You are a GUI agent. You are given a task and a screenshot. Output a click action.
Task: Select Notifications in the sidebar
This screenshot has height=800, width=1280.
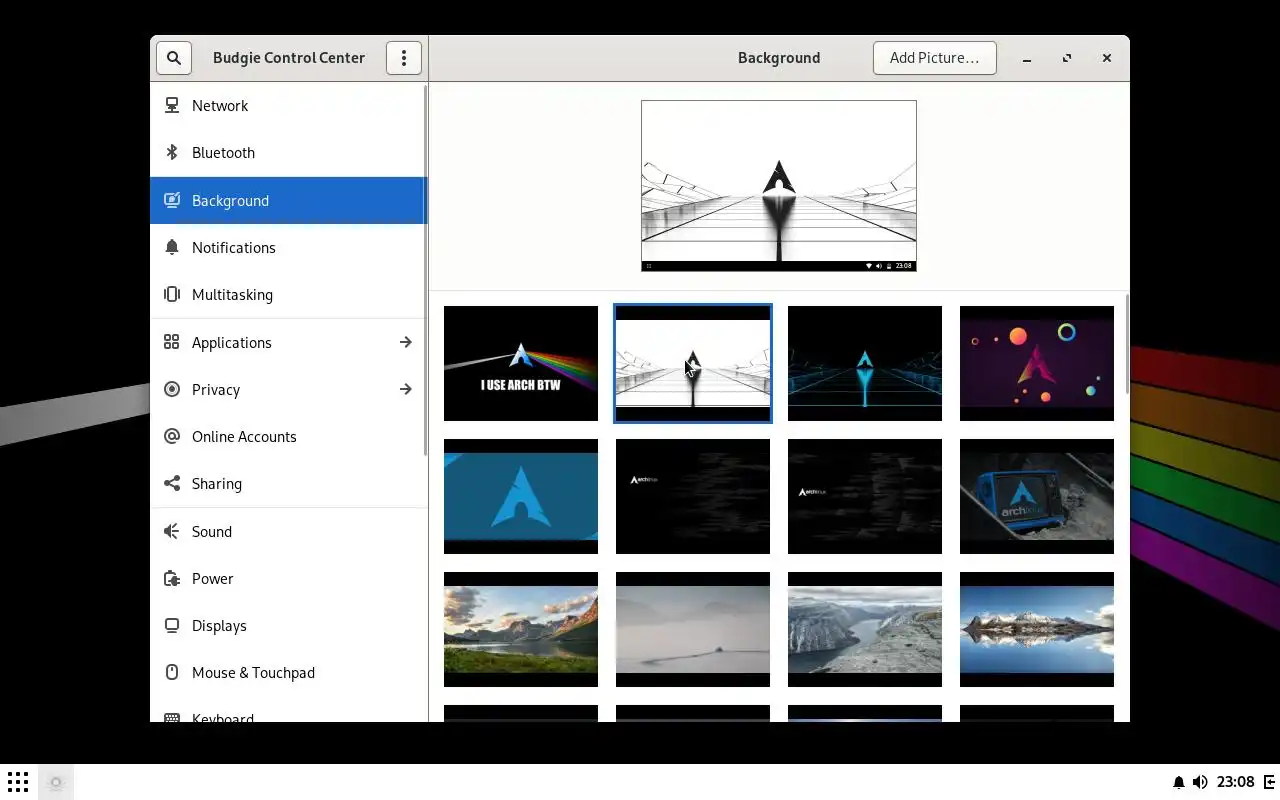pos(289,247)
